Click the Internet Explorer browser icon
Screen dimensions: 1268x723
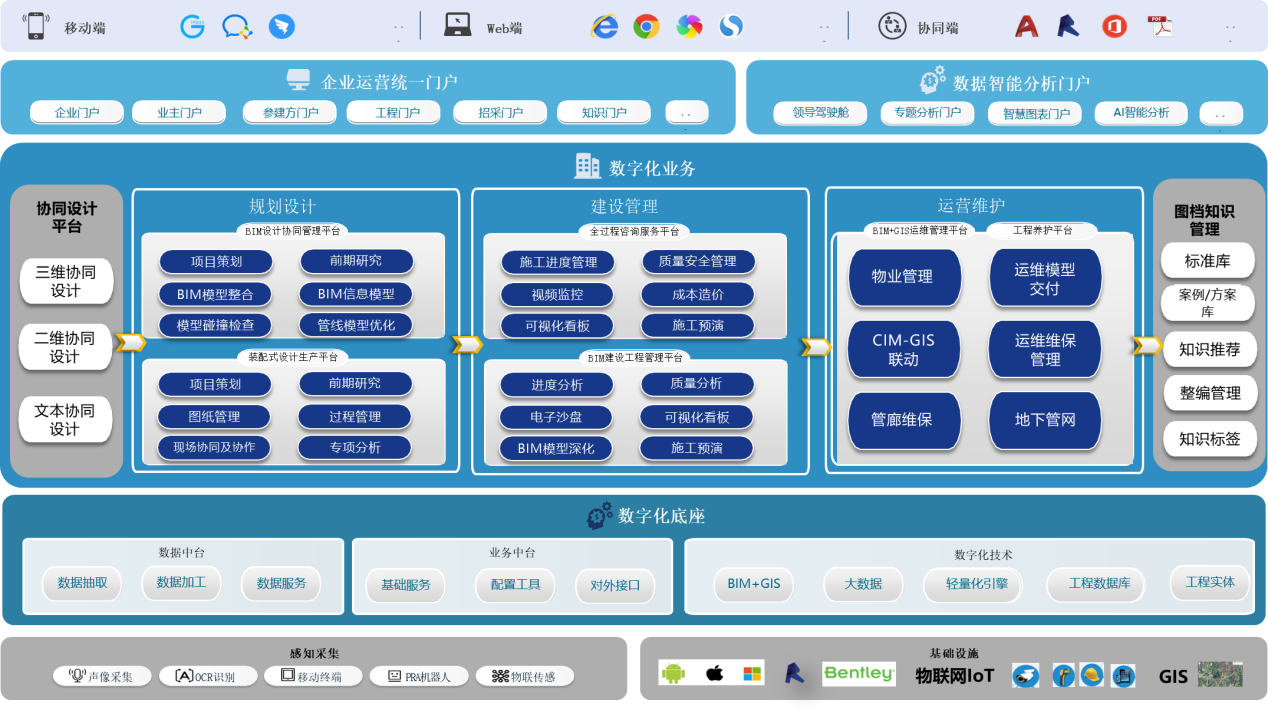click(x=604, y=26)
